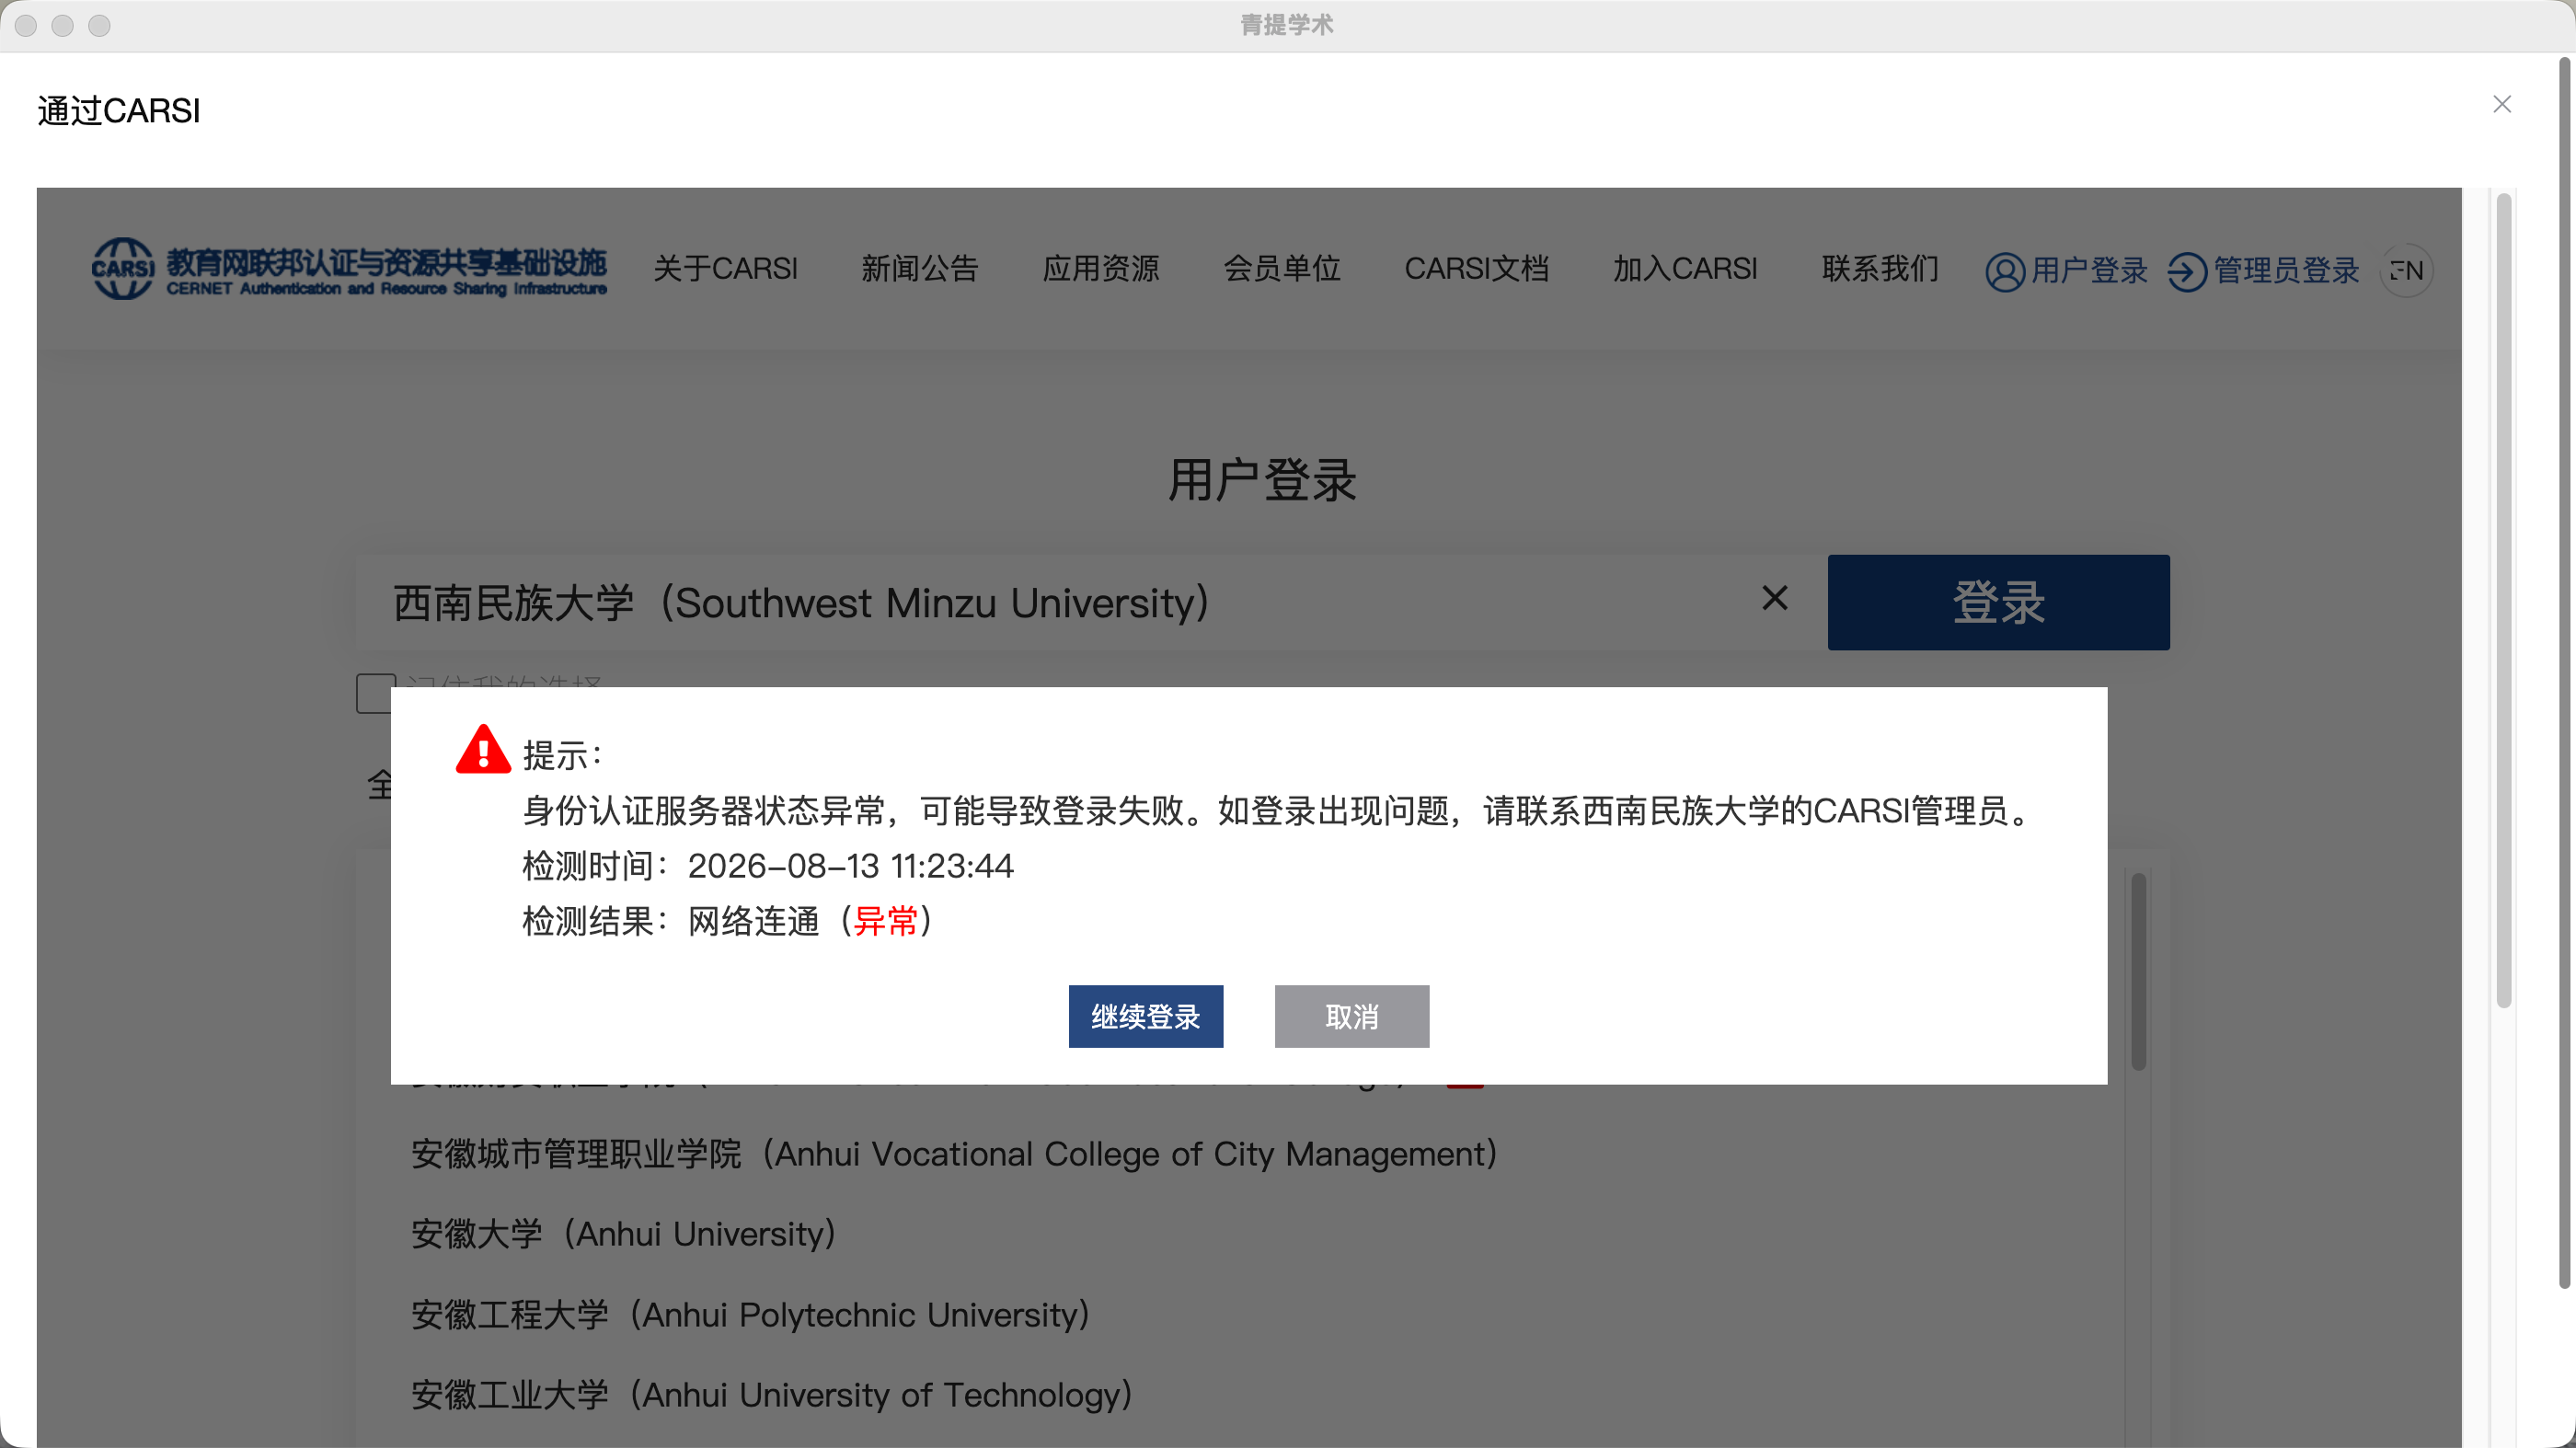This screenshot has height=1448, width=2576.
Task: Click the 检测时间 2026-08-13 11:23:44 text
Action: [x=768, y=865]
